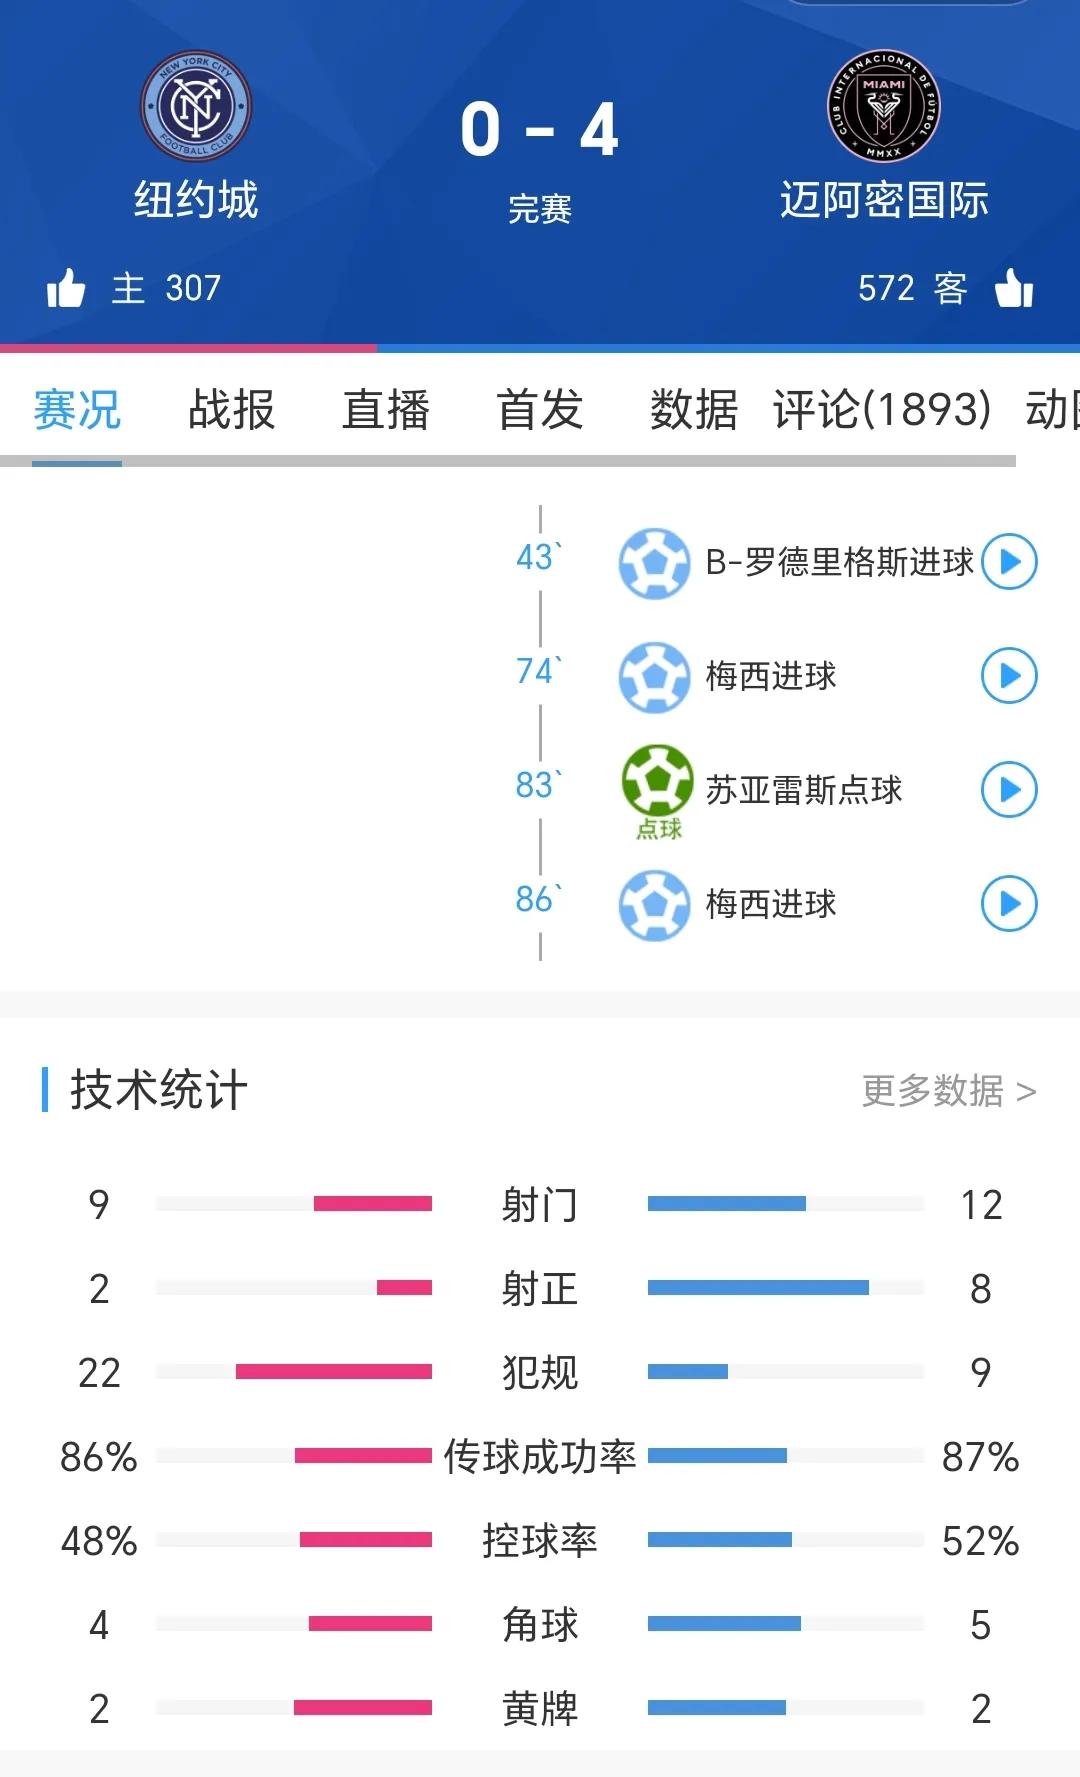
Task: Open the Inter Miami club crest
Action: click(x=884, y=107)
